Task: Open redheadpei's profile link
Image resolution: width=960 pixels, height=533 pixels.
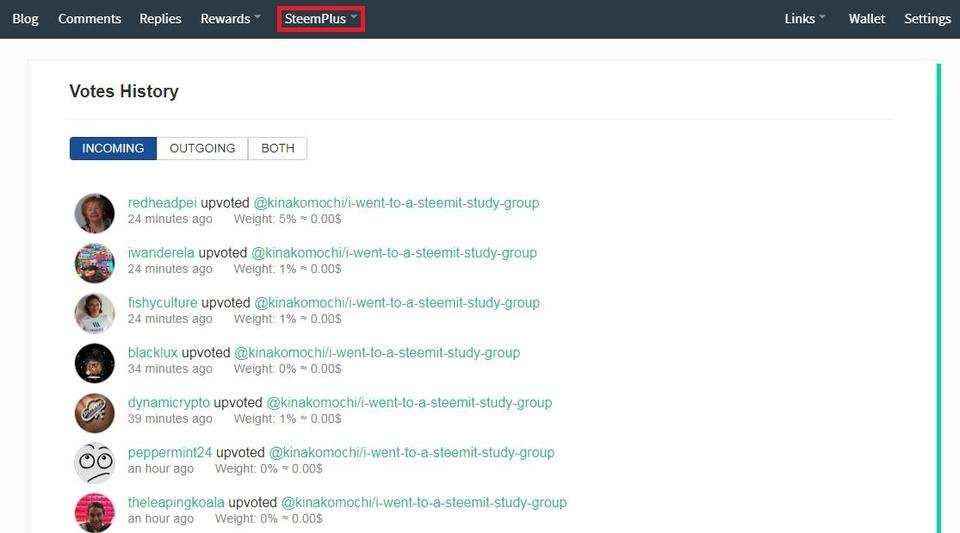Action: tap(162, 203)
